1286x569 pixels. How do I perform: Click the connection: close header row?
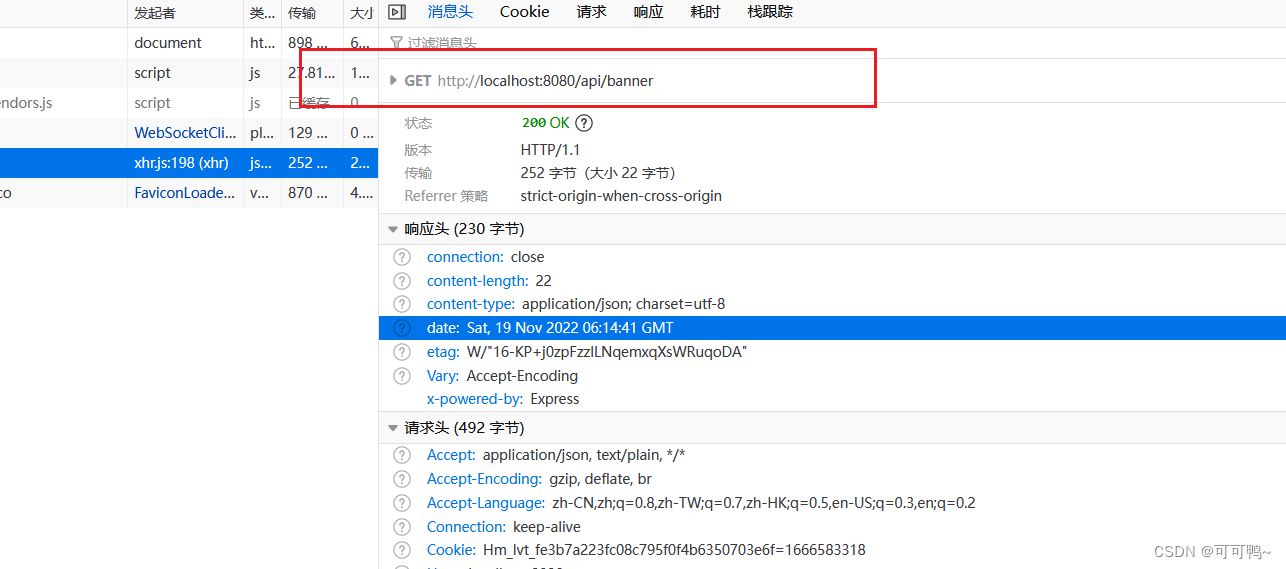tap(832, 257)
